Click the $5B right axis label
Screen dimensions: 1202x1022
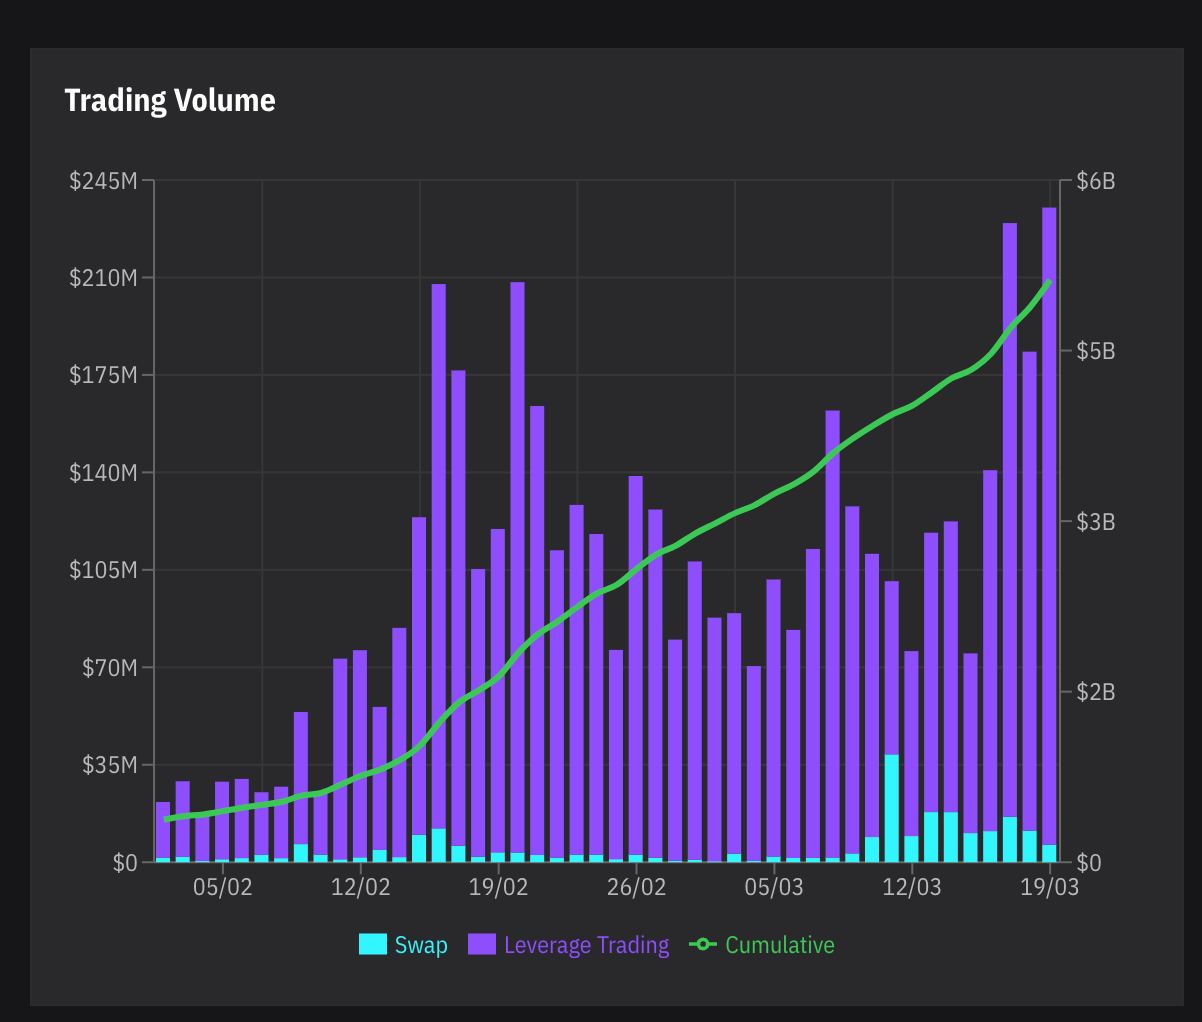tap(1095, 351)
